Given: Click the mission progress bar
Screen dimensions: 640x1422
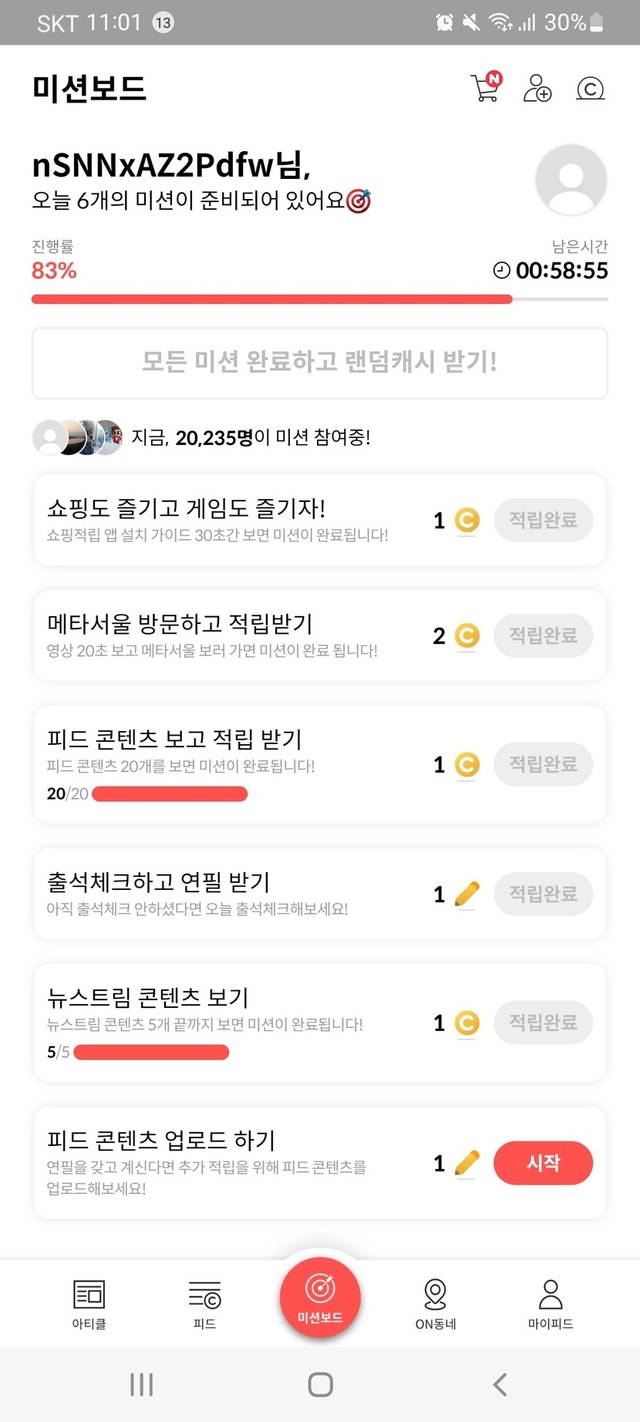Looking at the screenshot, I should [x=320, y=298].
